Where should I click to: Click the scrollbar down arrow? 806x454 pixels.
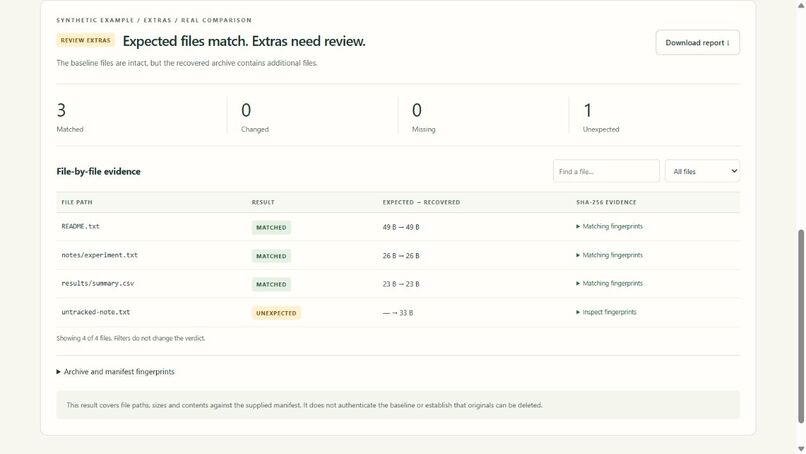coord(801,449)
